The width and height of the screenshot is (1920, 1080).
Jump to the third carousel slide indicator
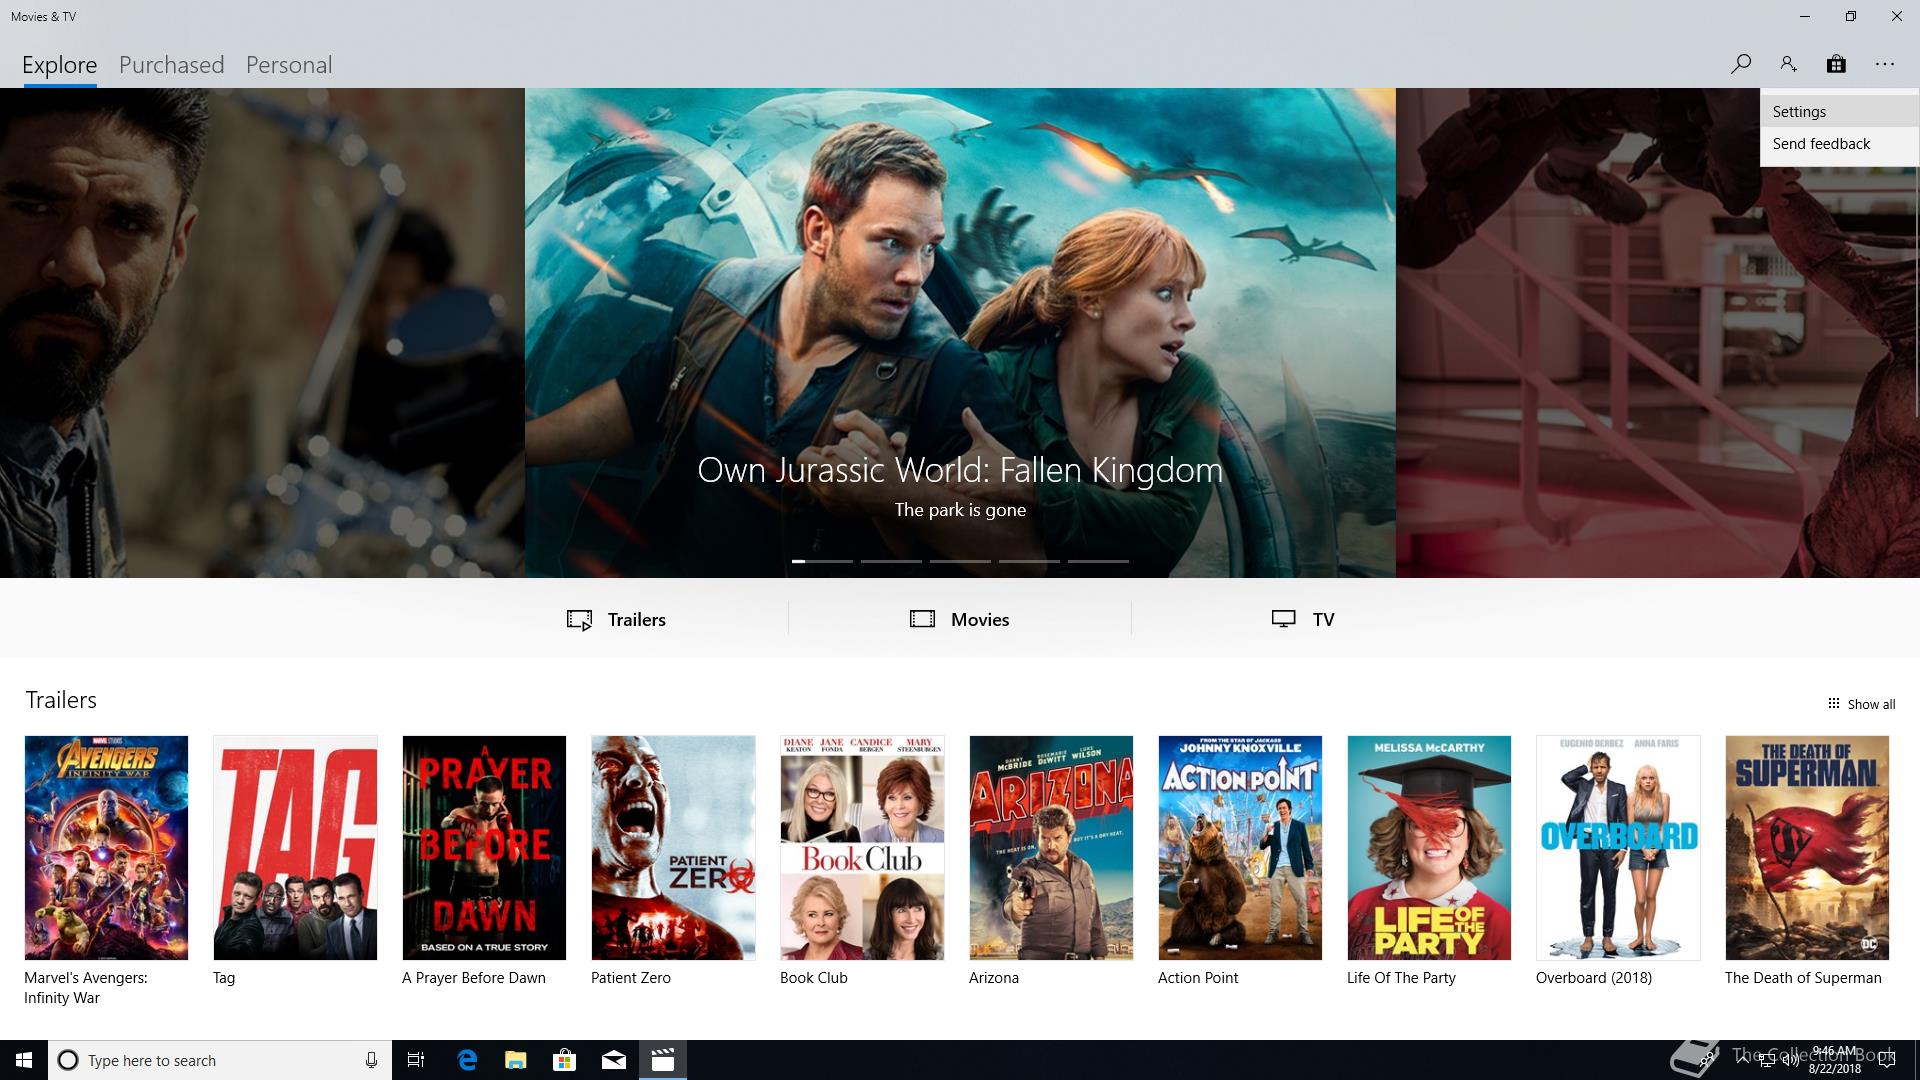point(960,561)
